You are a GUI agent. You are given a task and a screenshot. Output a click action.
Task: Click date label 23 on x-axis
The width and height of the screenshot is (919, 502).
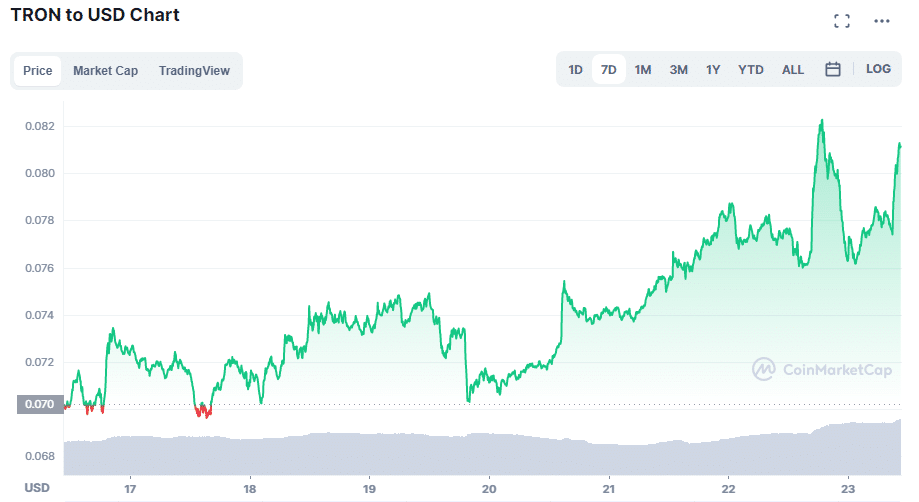(x=848, y=489)
